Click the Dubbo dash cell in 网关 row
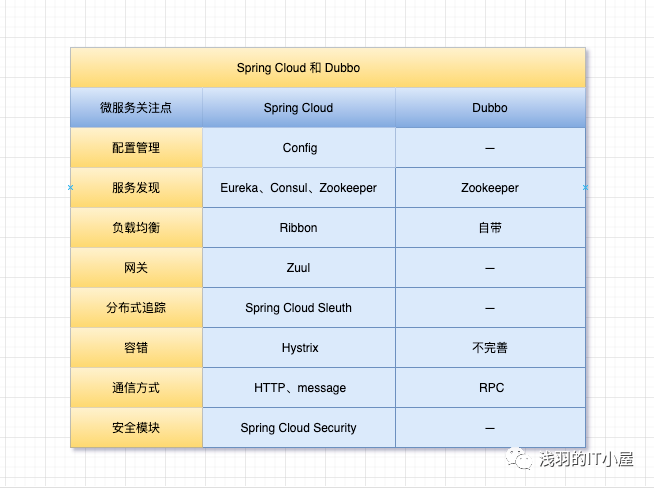This screenshot has height=488, width=654. [490, 268]
